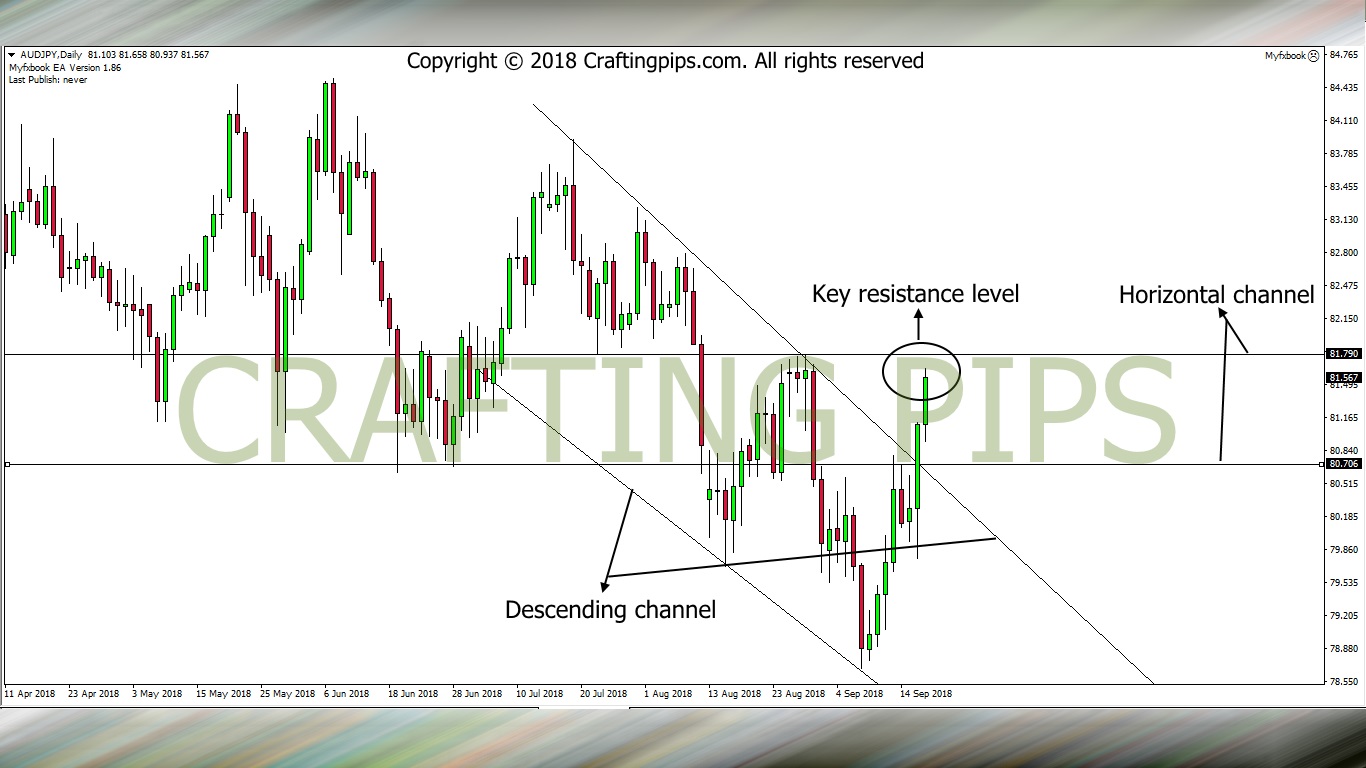The height and width of the screenshot is (768, 1366).
Task: Click the 80.706 line price tag
Action: (x=1343, y=464)
